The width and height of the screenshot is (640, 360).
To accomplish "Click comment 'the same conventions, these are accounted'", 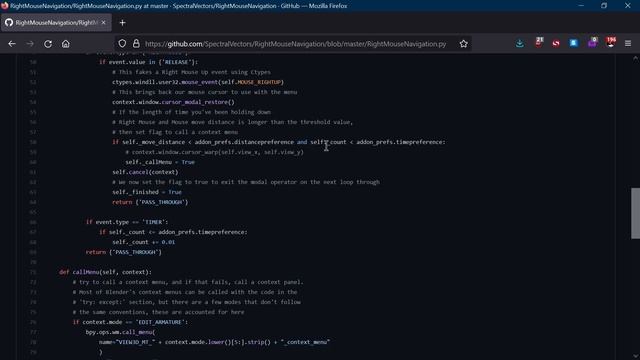I will 158,312.
